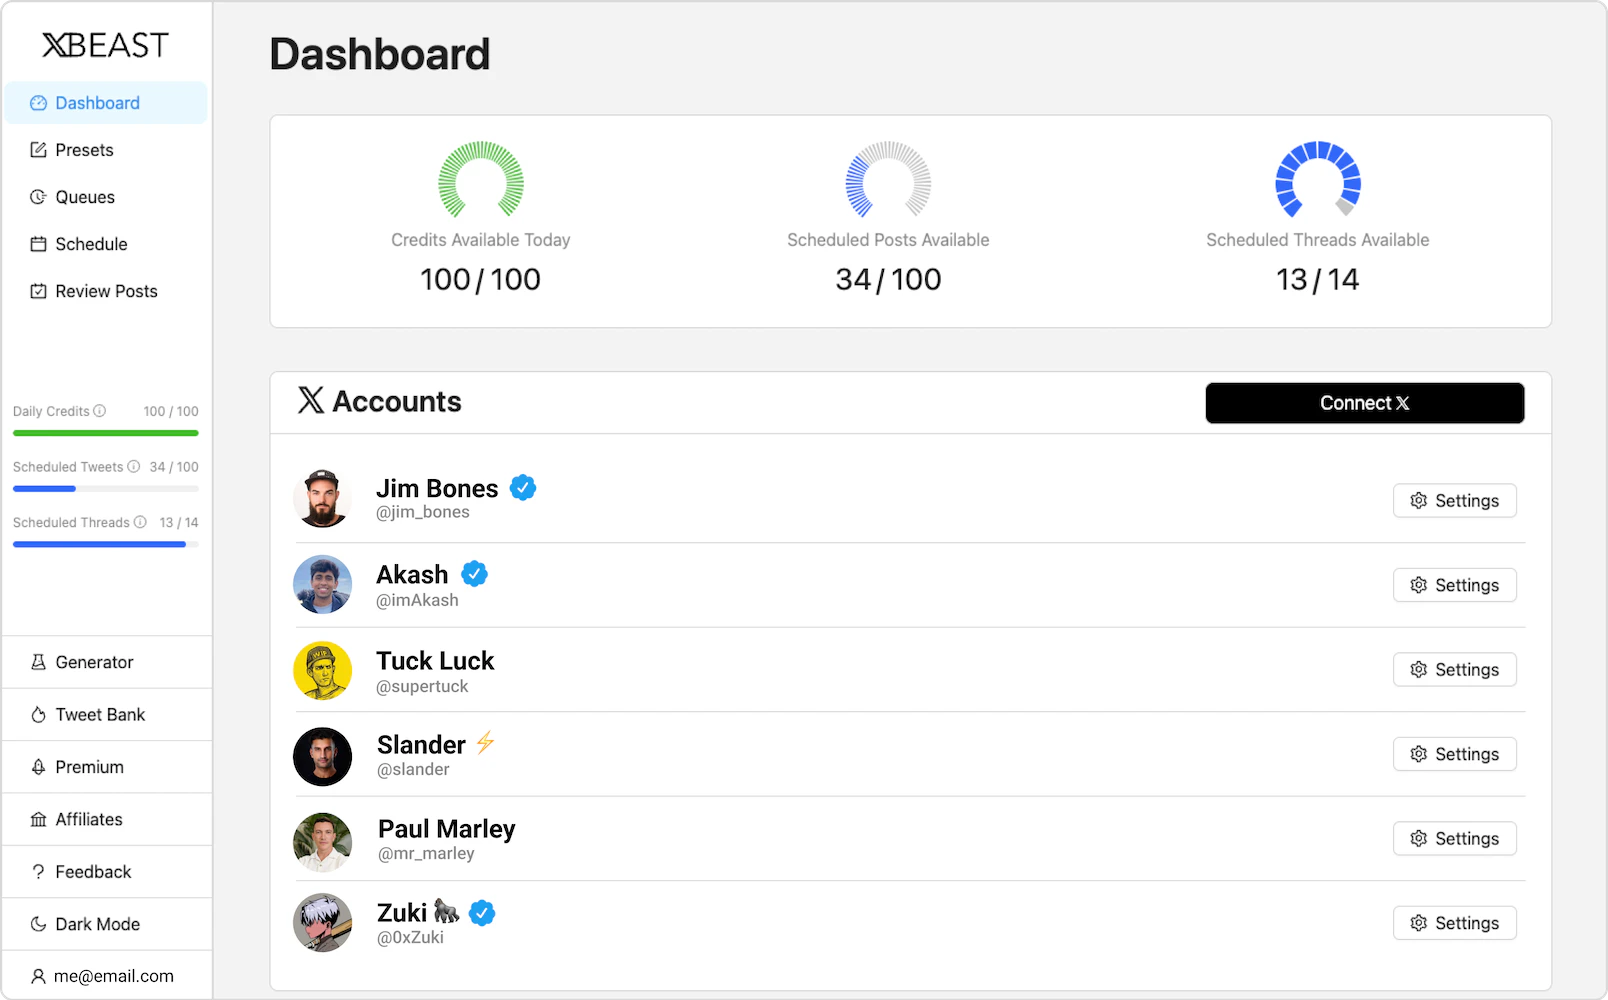Select the Queues clock icon
This screenshot has width=1608, height=1000.
[x=38, y=196]
